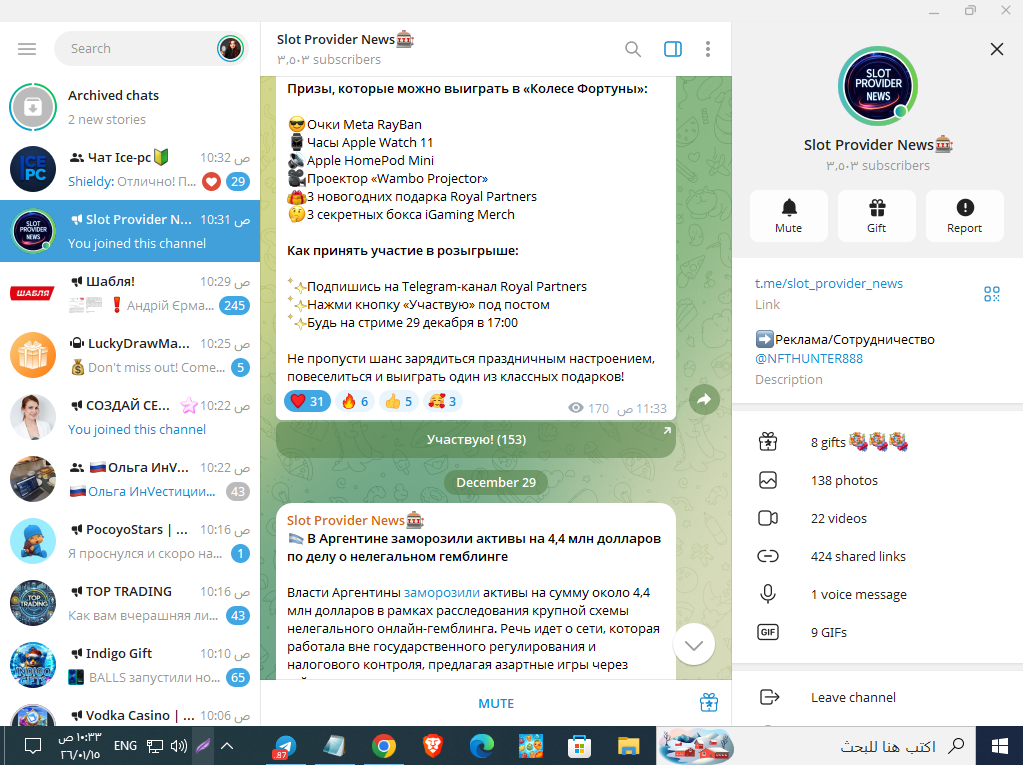Open the 424 shared links list
The image size is (1023, 765).
pos(878,556)
